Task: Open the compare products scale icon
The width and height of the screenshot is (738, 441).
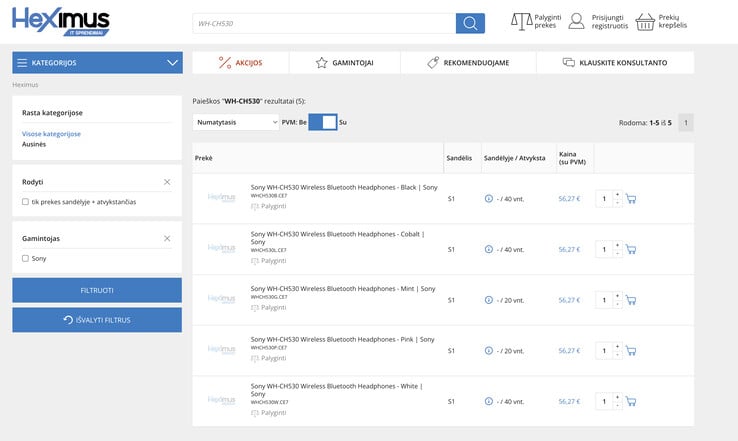Action: pos(521,22)
